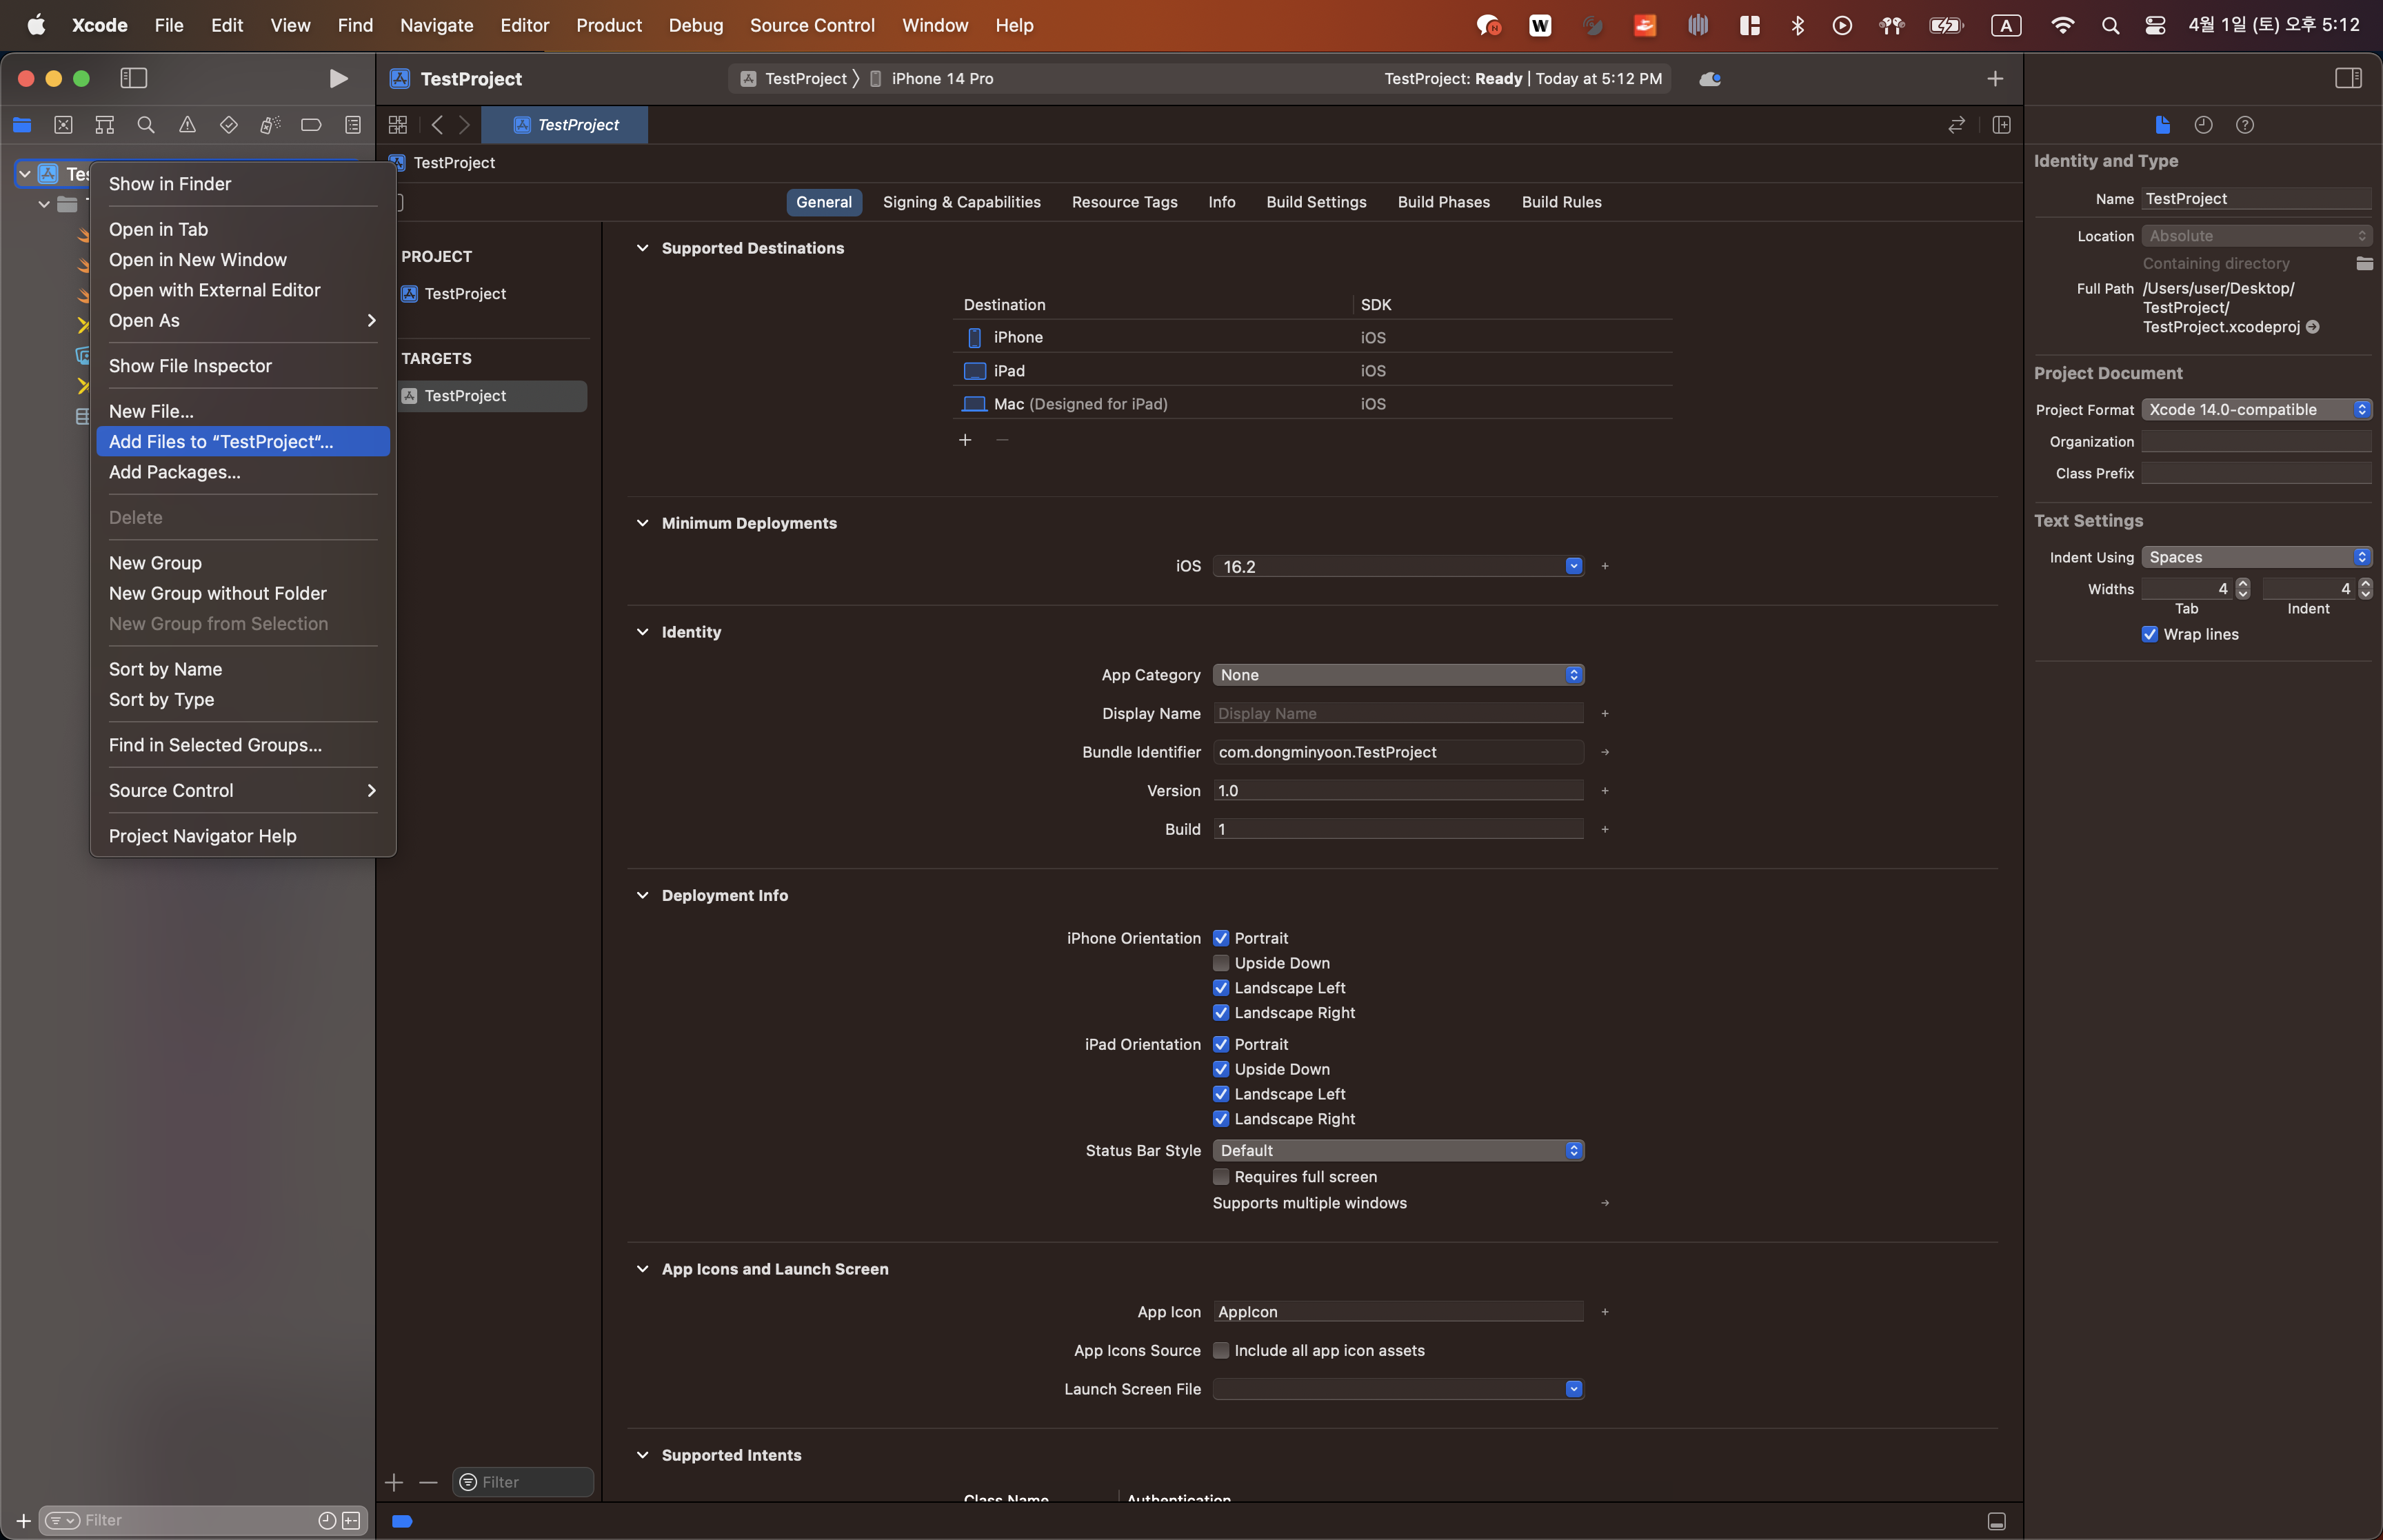Open the iOS 16.2 deployment dropdown
This screenshot has width=2383, height=1540.
[x=1573, y=566]
